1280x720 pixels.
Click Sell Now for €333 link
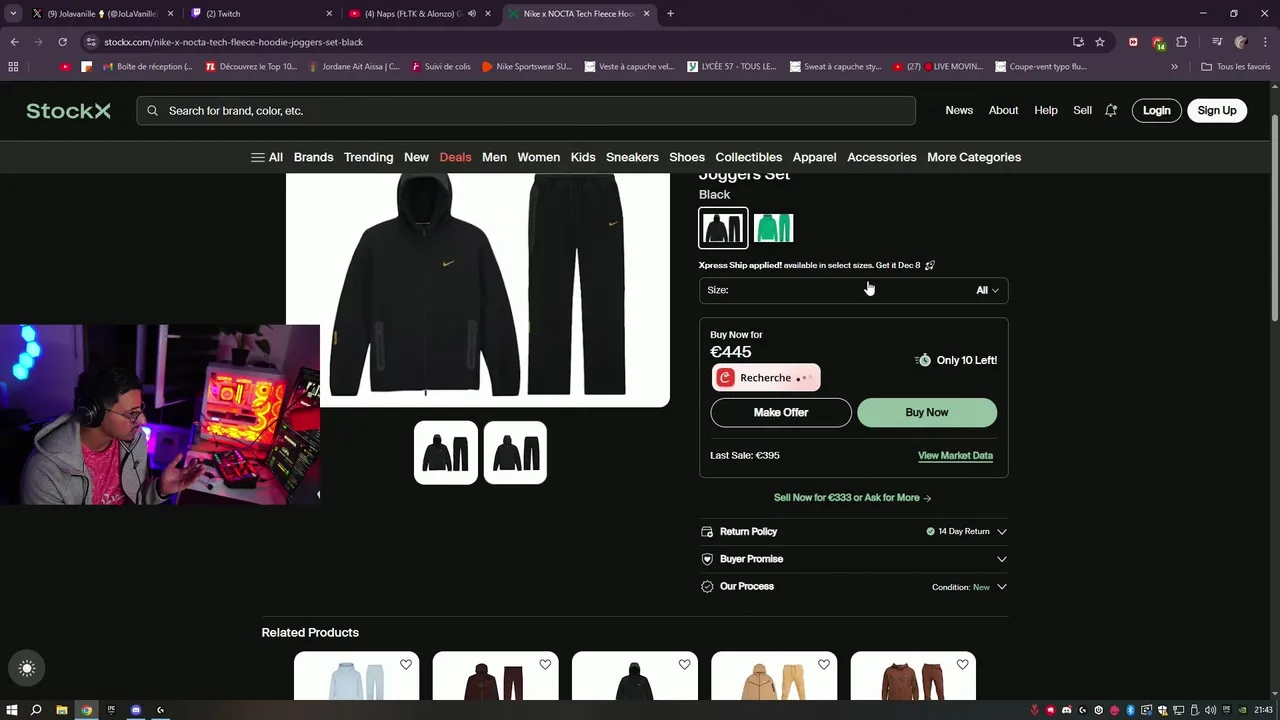853,498
